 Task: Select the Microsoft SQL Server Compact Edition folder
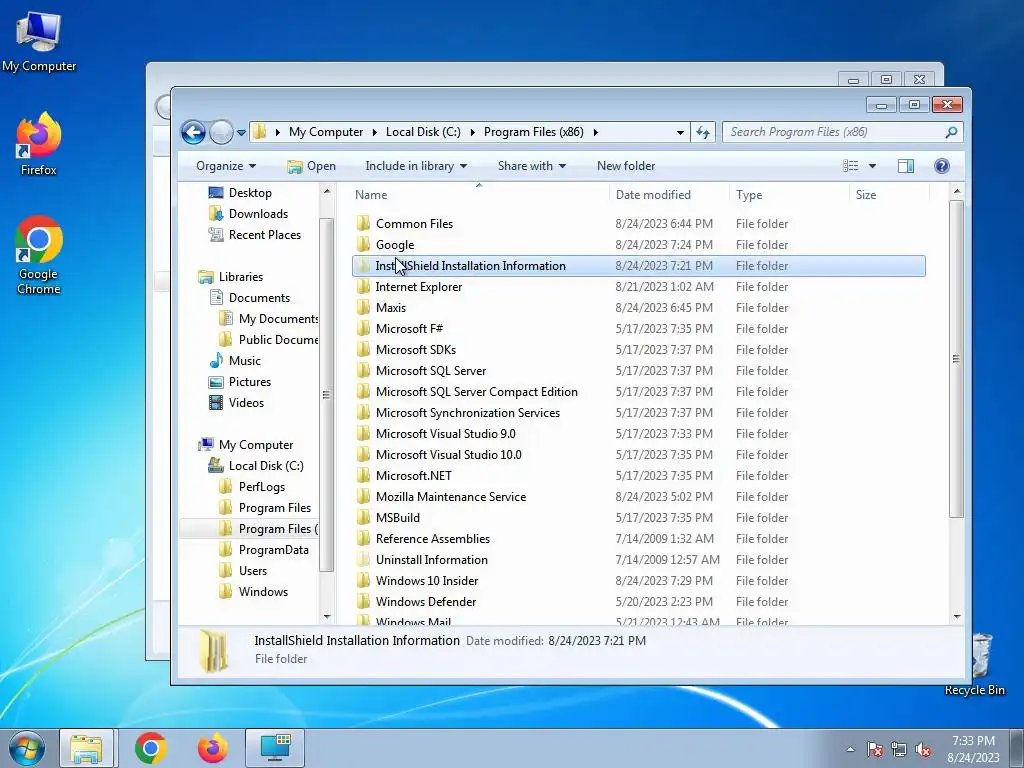click(x=477, y=392)
